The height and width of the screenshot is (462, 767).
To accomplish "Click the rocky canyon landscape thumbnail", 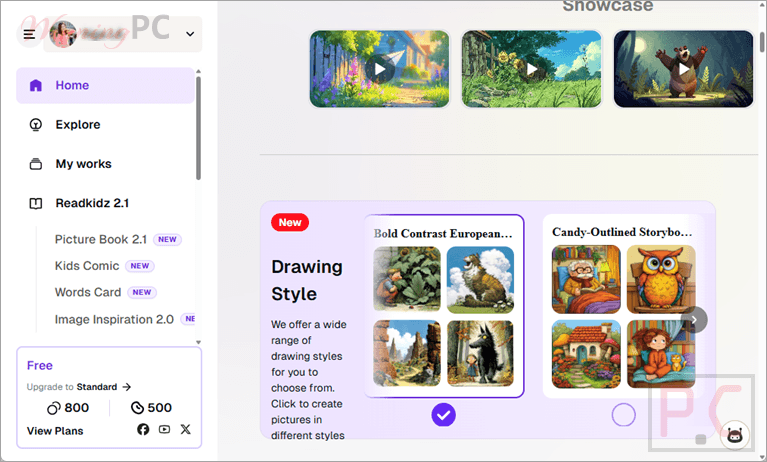I will 406,353.
